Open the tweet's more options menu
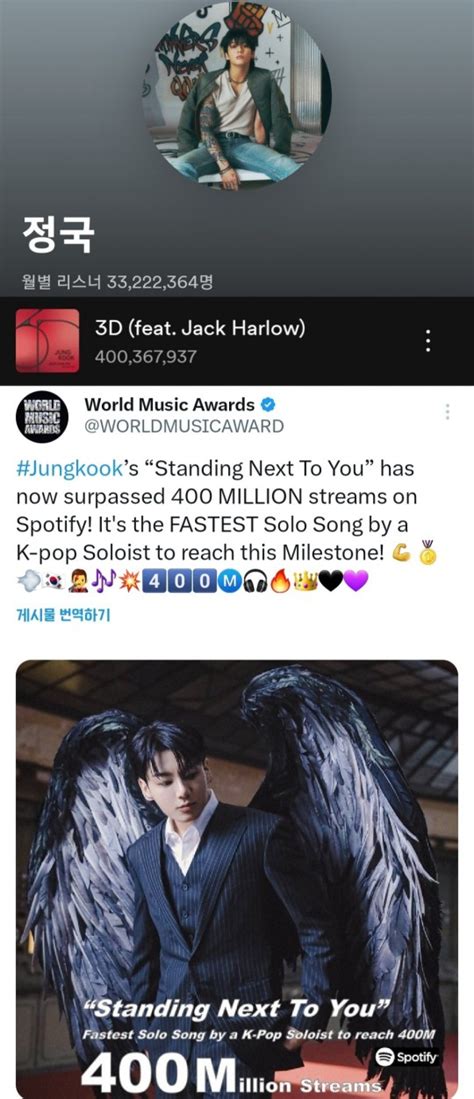The width and height of the screenshot is (474, 1099). (447, 412)
